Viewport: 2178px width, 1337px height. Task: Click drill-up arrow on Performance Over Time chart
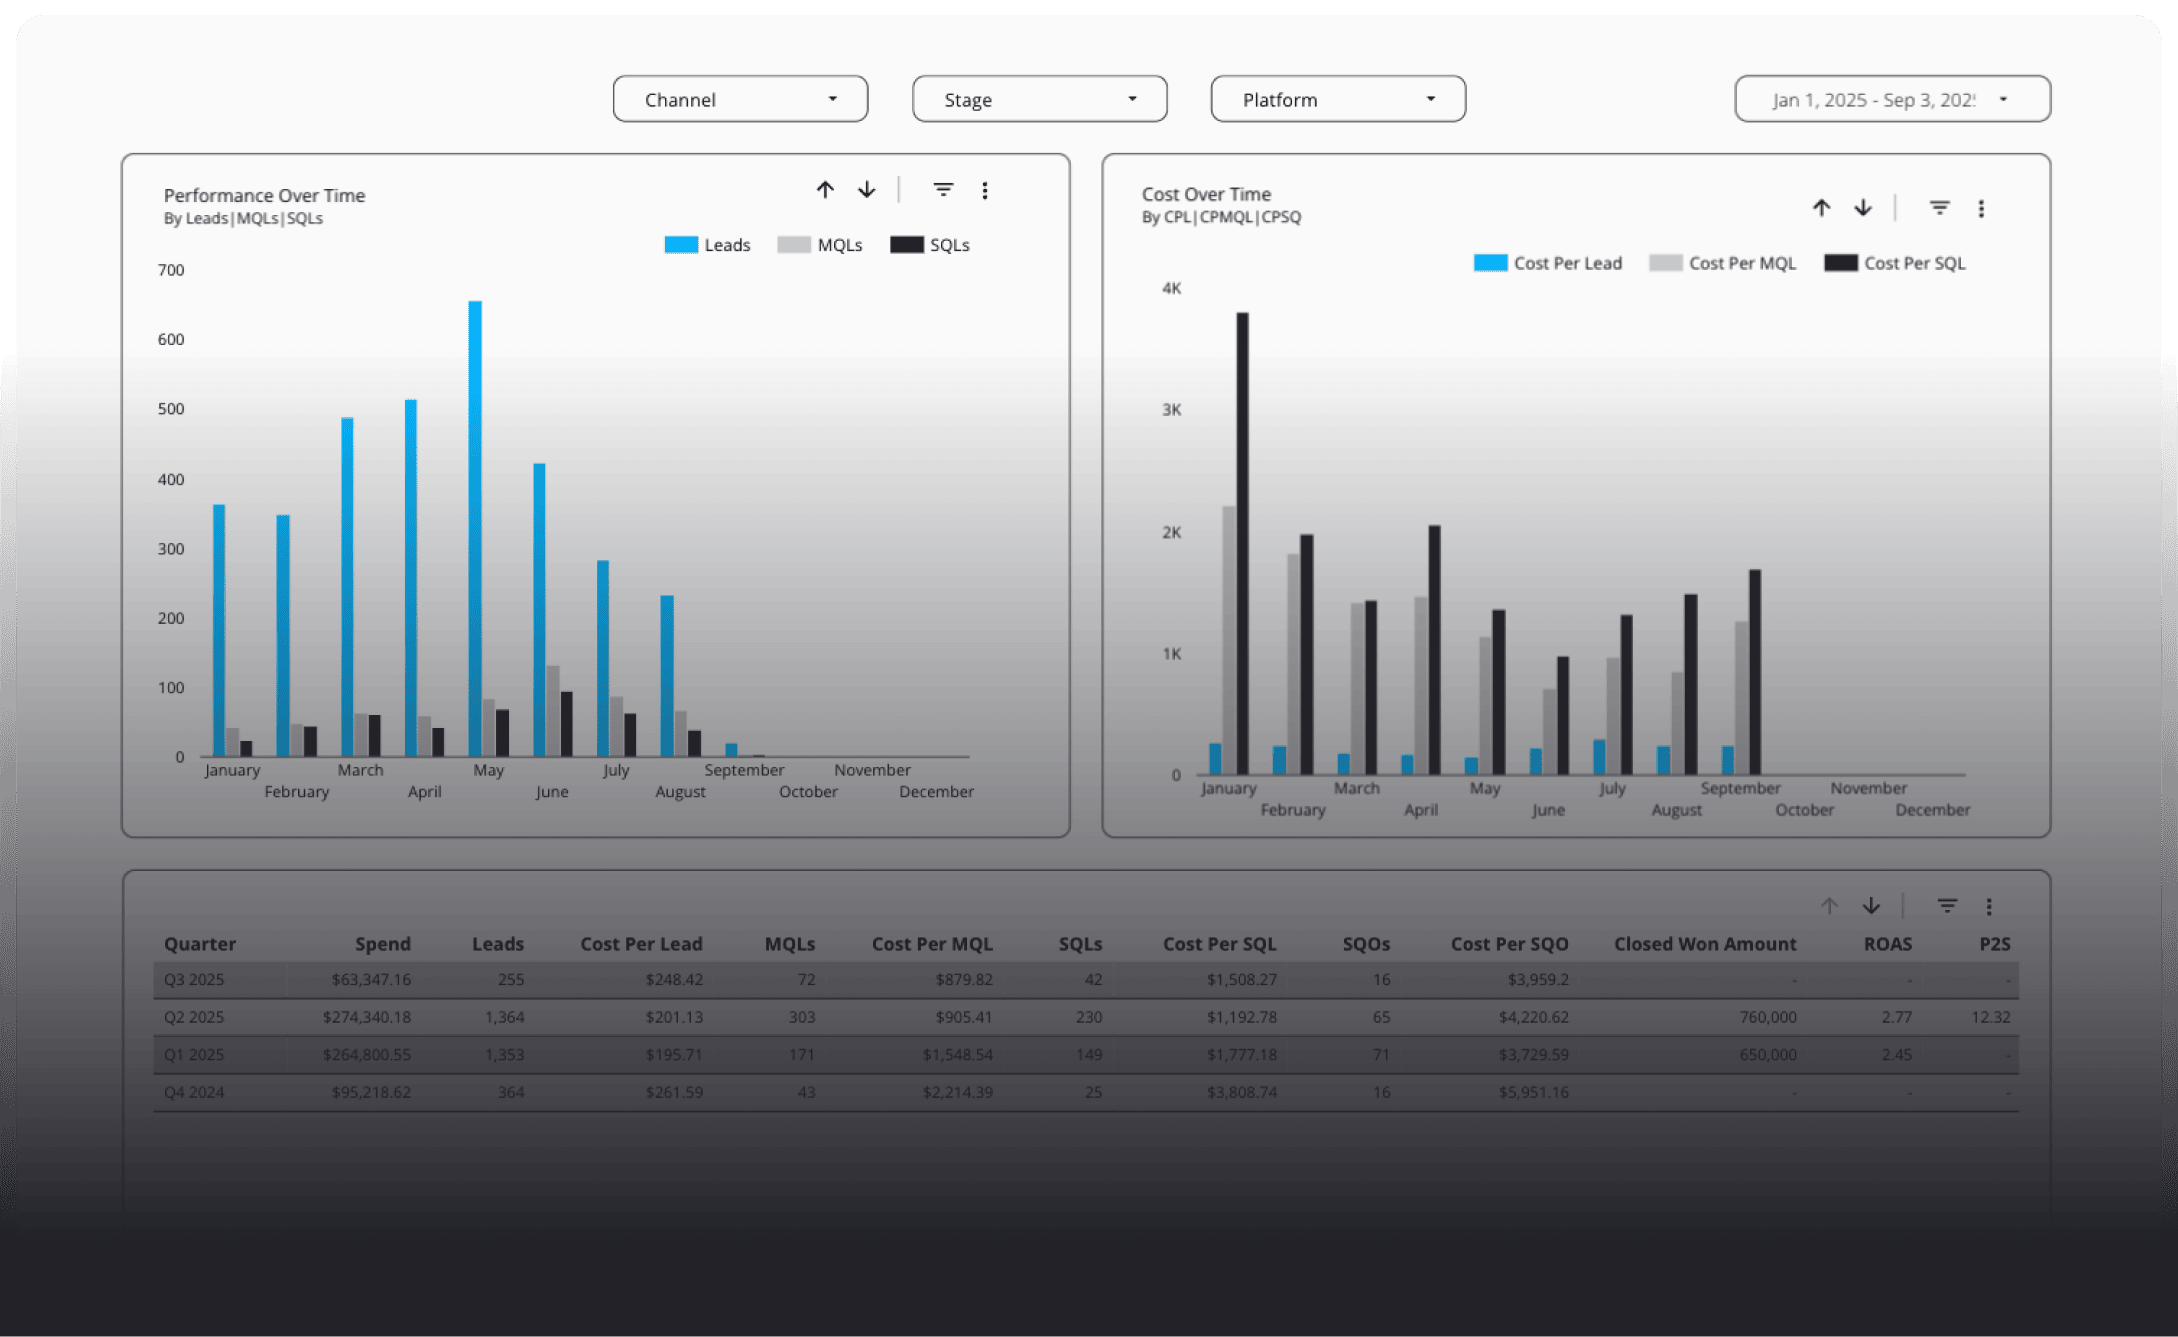coord(825,190)
